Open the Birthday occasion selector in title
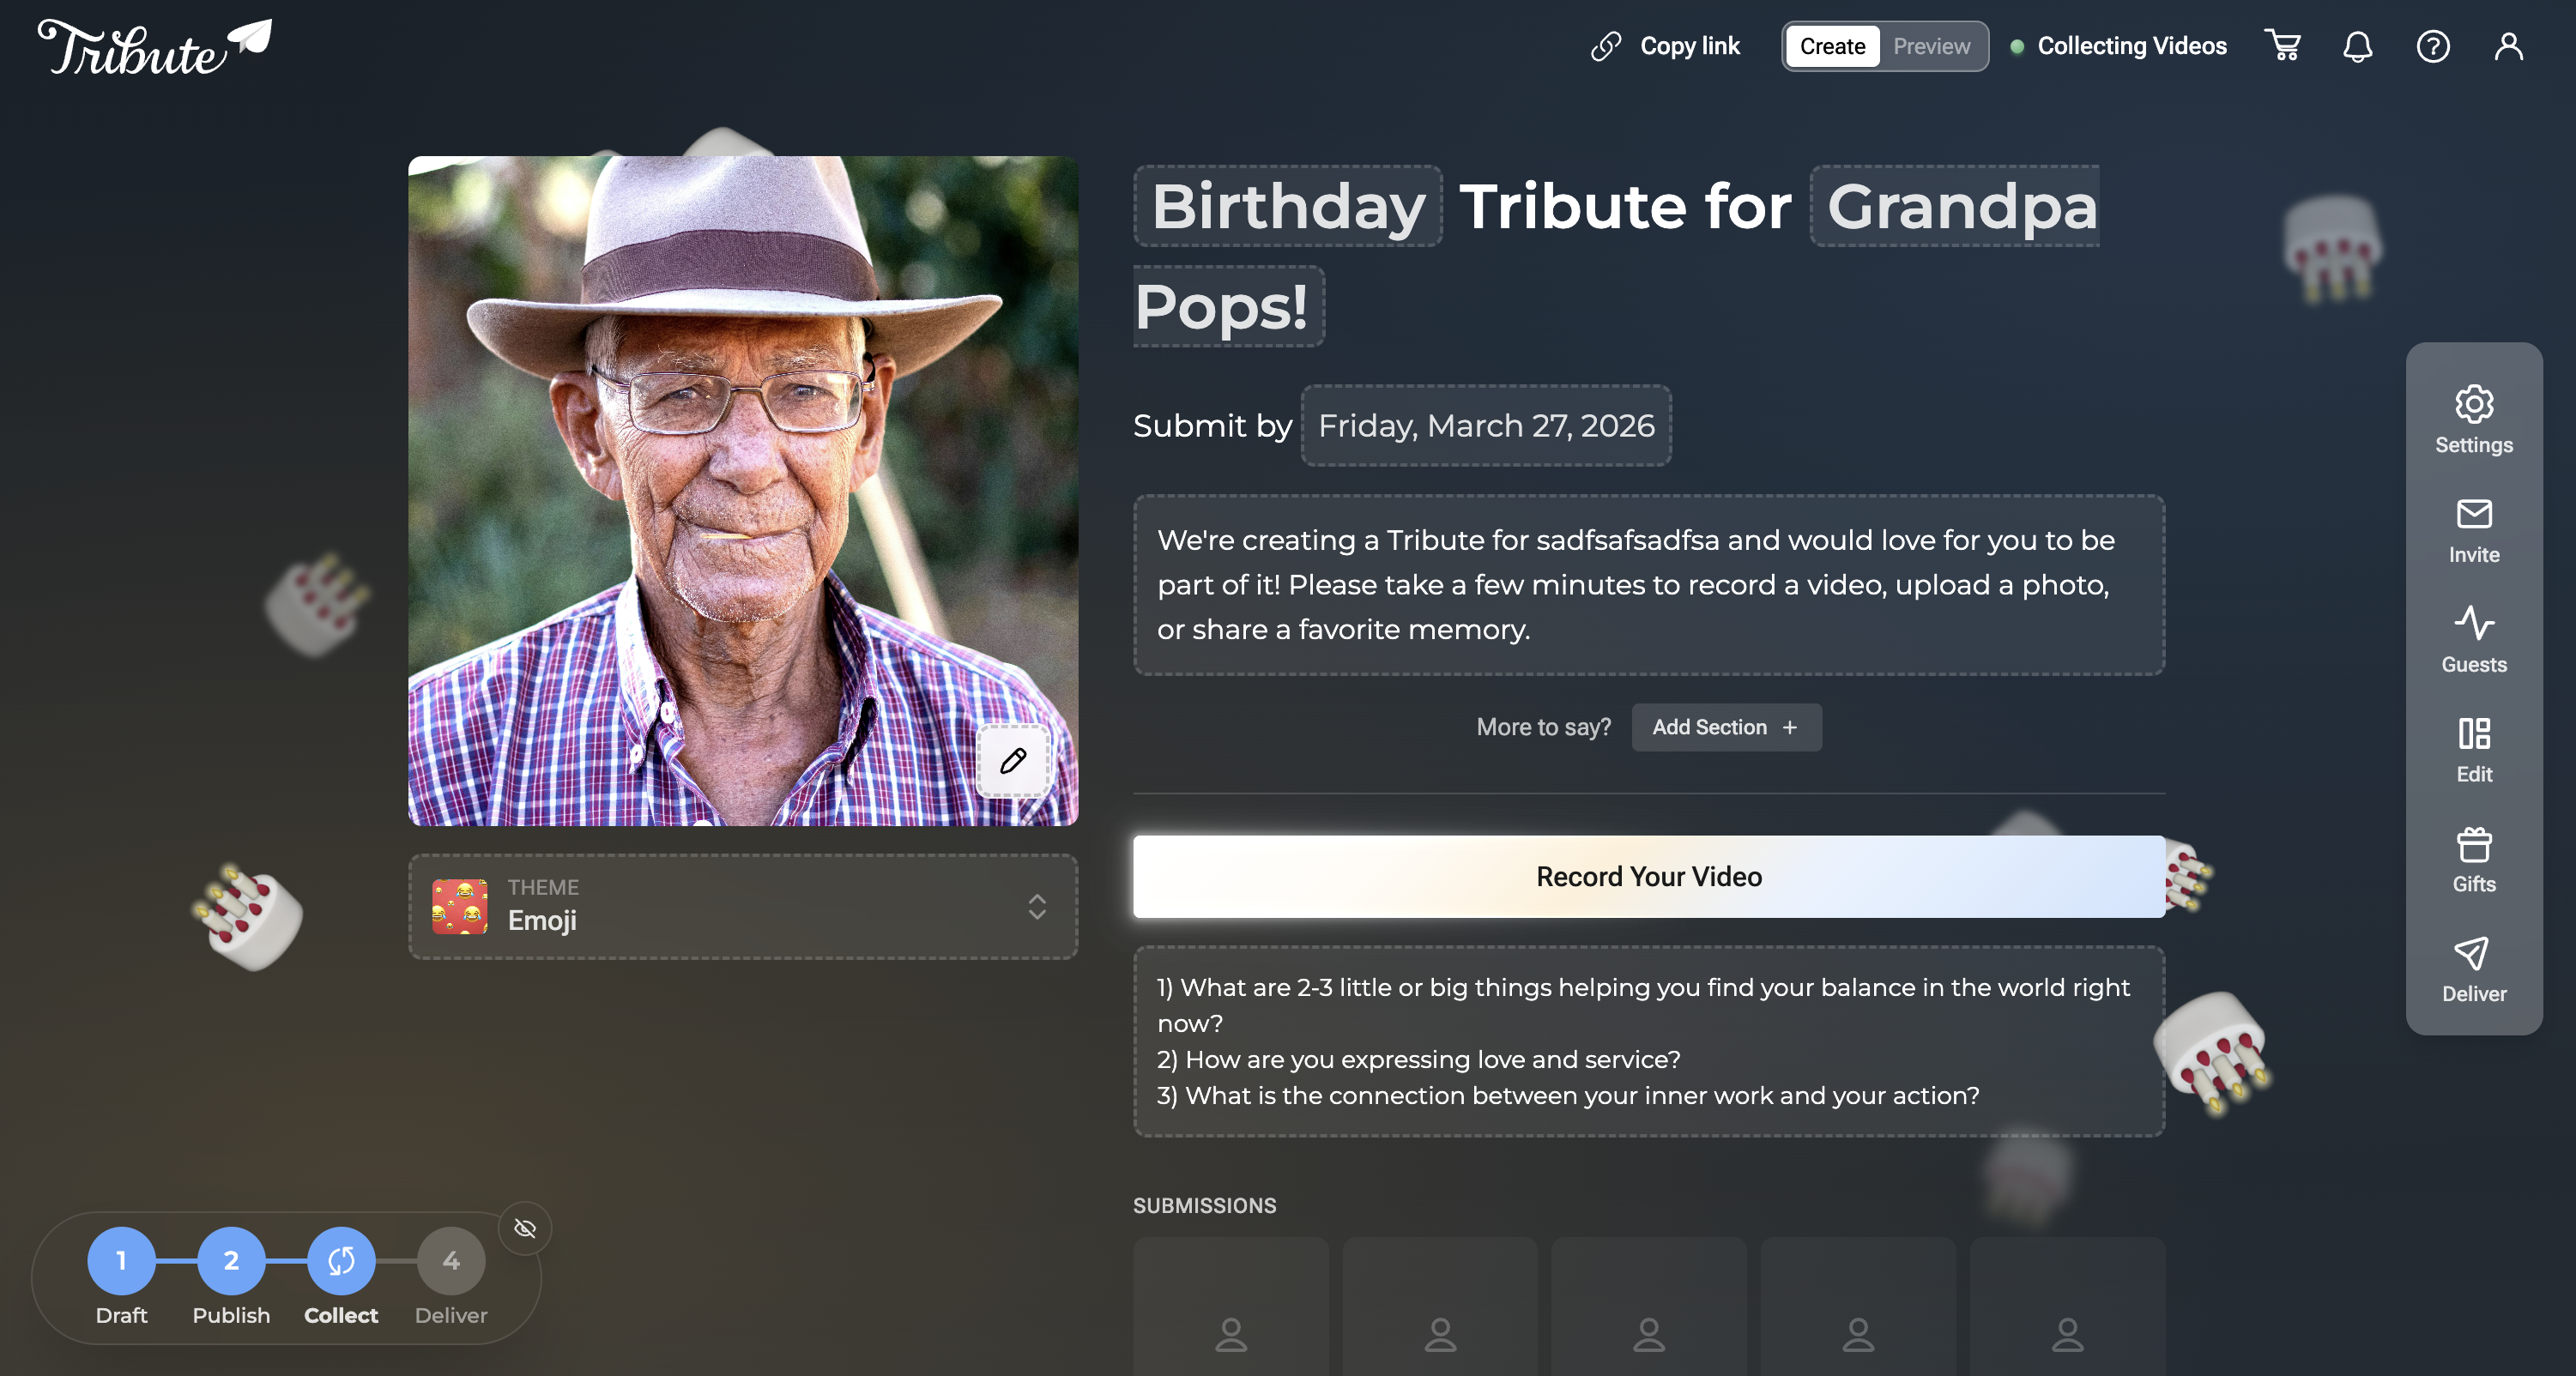Screen dimensions: 2576x1376 (1288, 206)
